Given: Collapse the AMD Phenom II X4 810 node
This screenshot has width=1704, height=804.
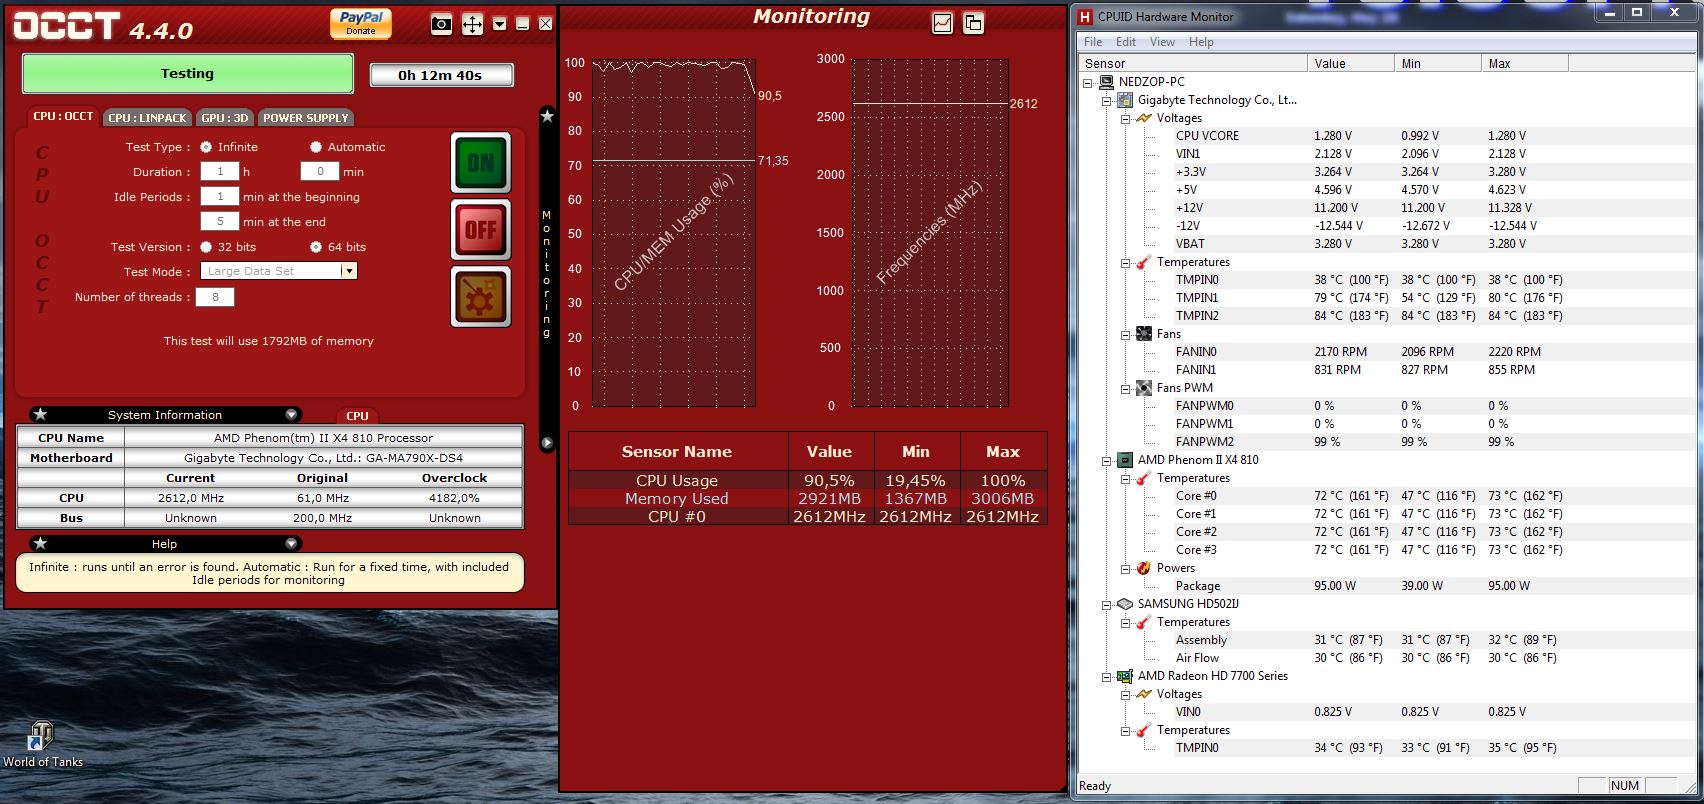Looking at the screenshot, I should [1107, 460].
